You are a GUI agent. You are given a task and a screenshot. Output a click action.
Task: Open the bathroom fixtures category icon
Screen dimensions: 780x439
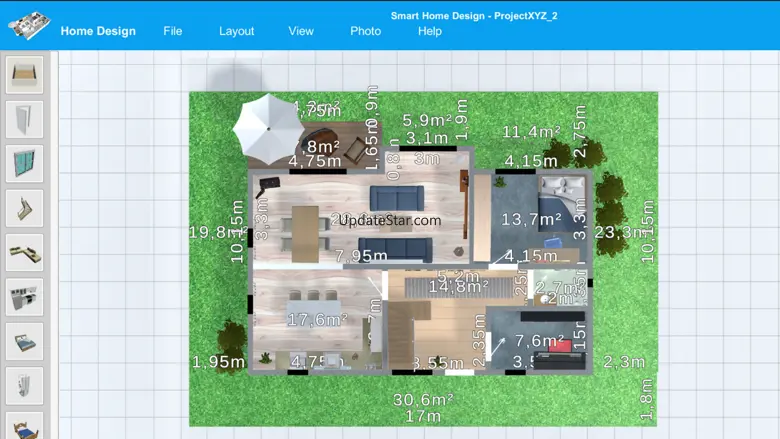[24, 386]
